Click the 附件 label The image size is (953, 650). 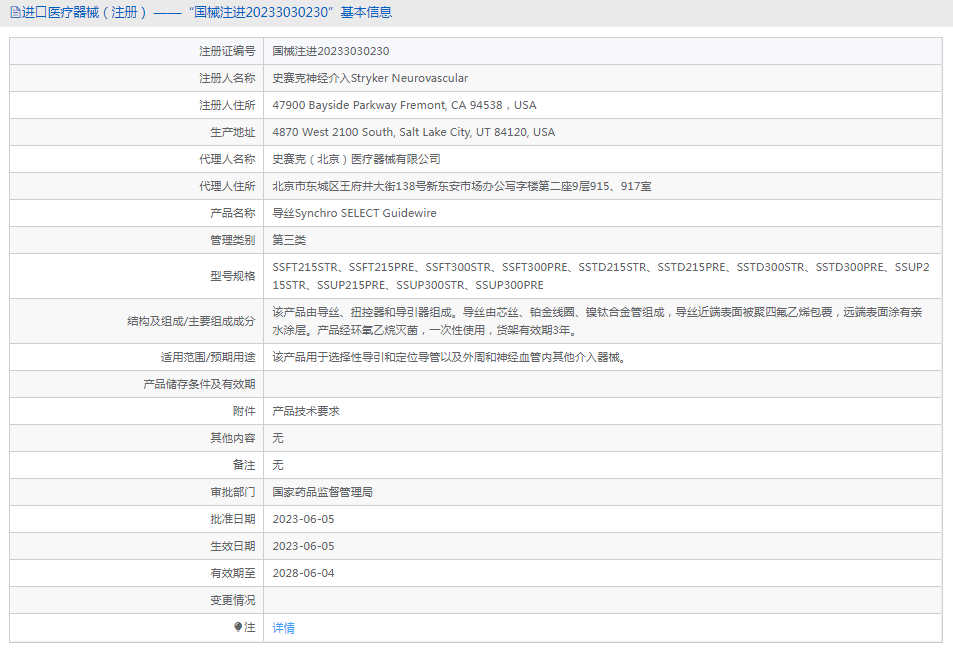pos(244,411)
